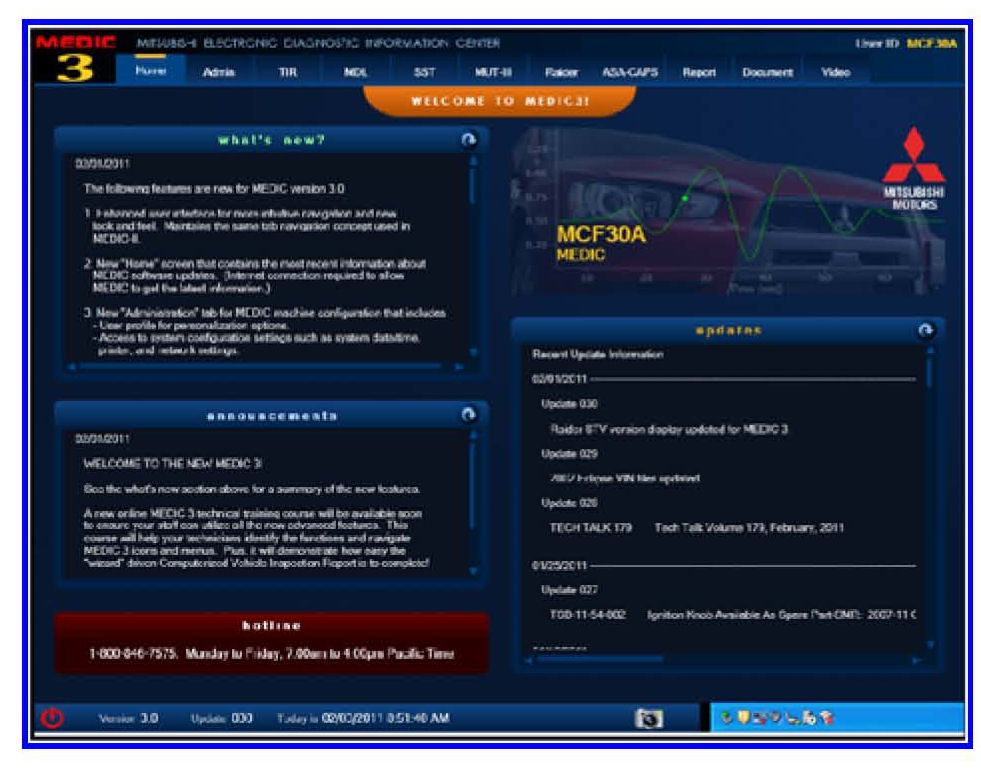Viewport: 981px width, 768px height.
Task: Click the yellow shield system tray icon
Action: pyautogui.click(x=742, y=718)
